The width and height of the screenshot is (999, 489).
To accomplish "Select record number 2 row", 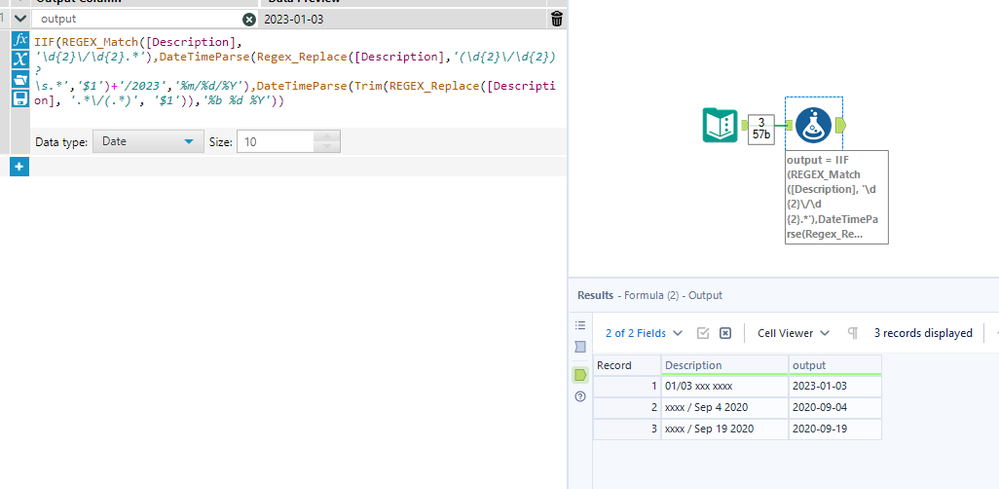I will [x=627, y=407].
